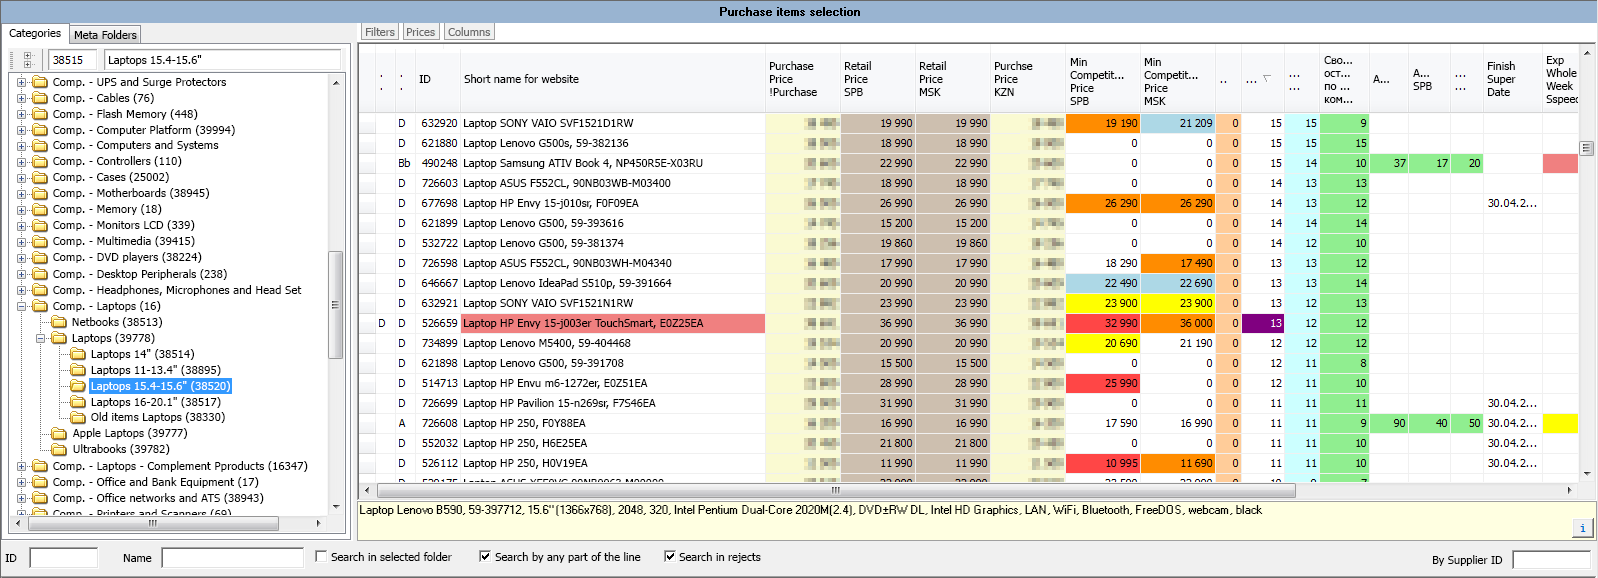1598x578 pixels.
Task: Click the folder icon for Laptops 15.4-15.6" (38520)
Action: [78, 386]
